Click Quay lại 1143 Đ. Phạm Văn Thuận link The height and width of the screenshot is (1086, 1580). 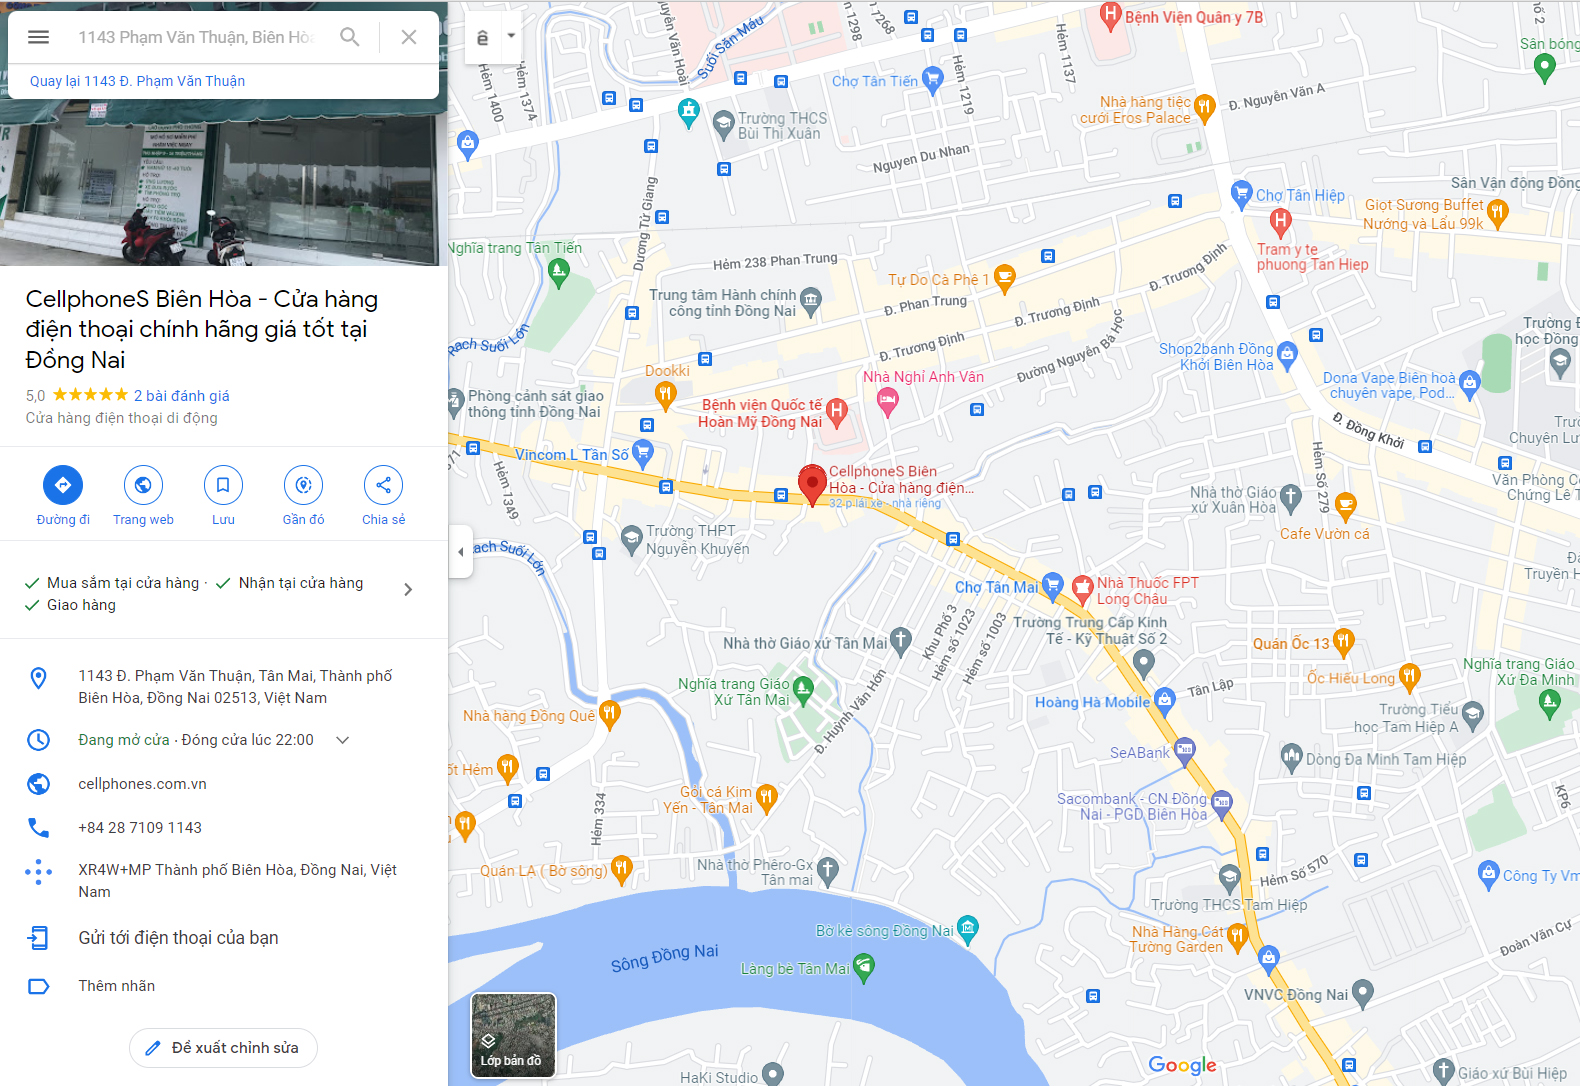click(138, 81)
